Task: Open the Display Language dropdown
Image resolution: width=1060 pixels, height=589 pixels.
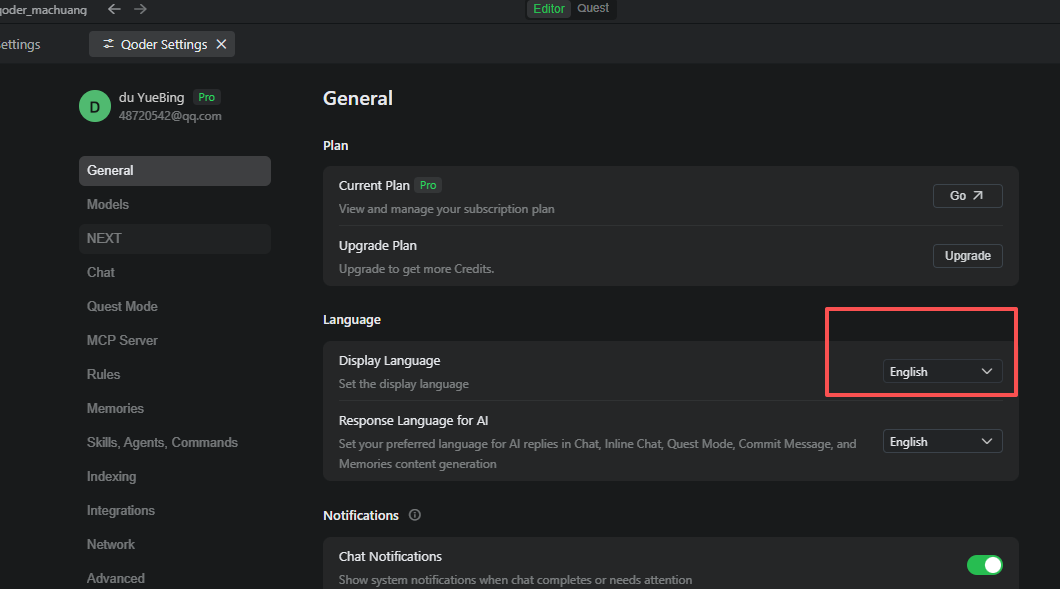Action: click(x=942, y=371)
